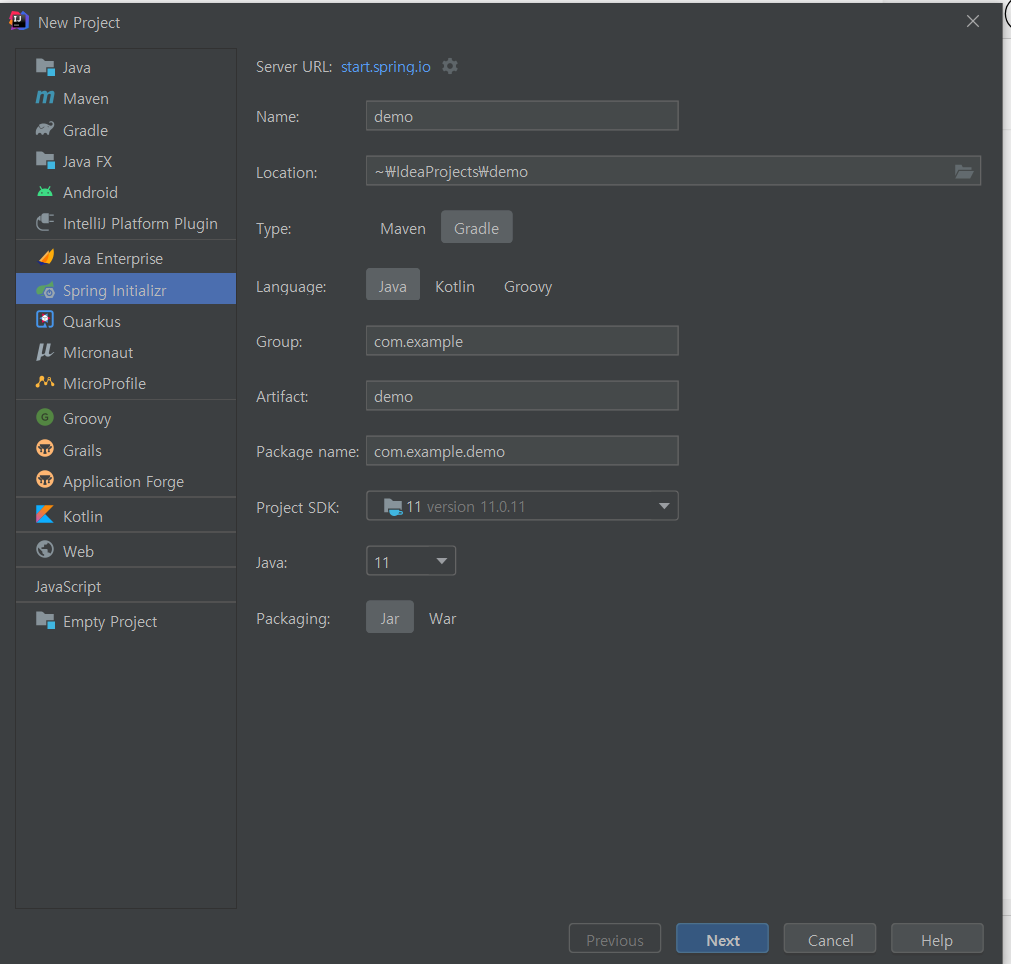Click the Java Enterprise icon
Viewport: 1011px width, 964px height.
click(46, 258)
